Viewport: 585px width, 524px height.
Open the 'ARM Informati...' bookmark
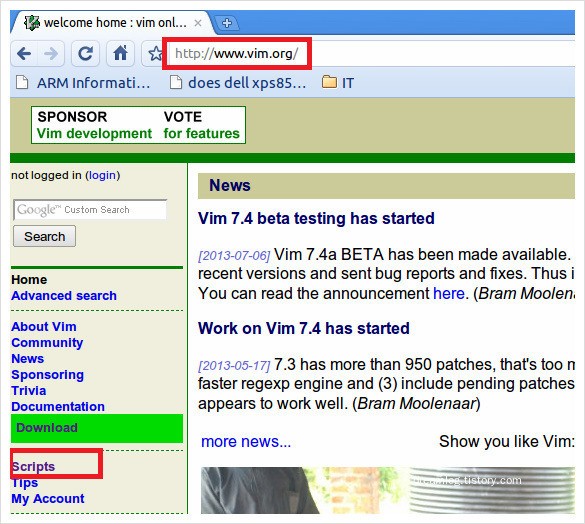click(83, 83)
